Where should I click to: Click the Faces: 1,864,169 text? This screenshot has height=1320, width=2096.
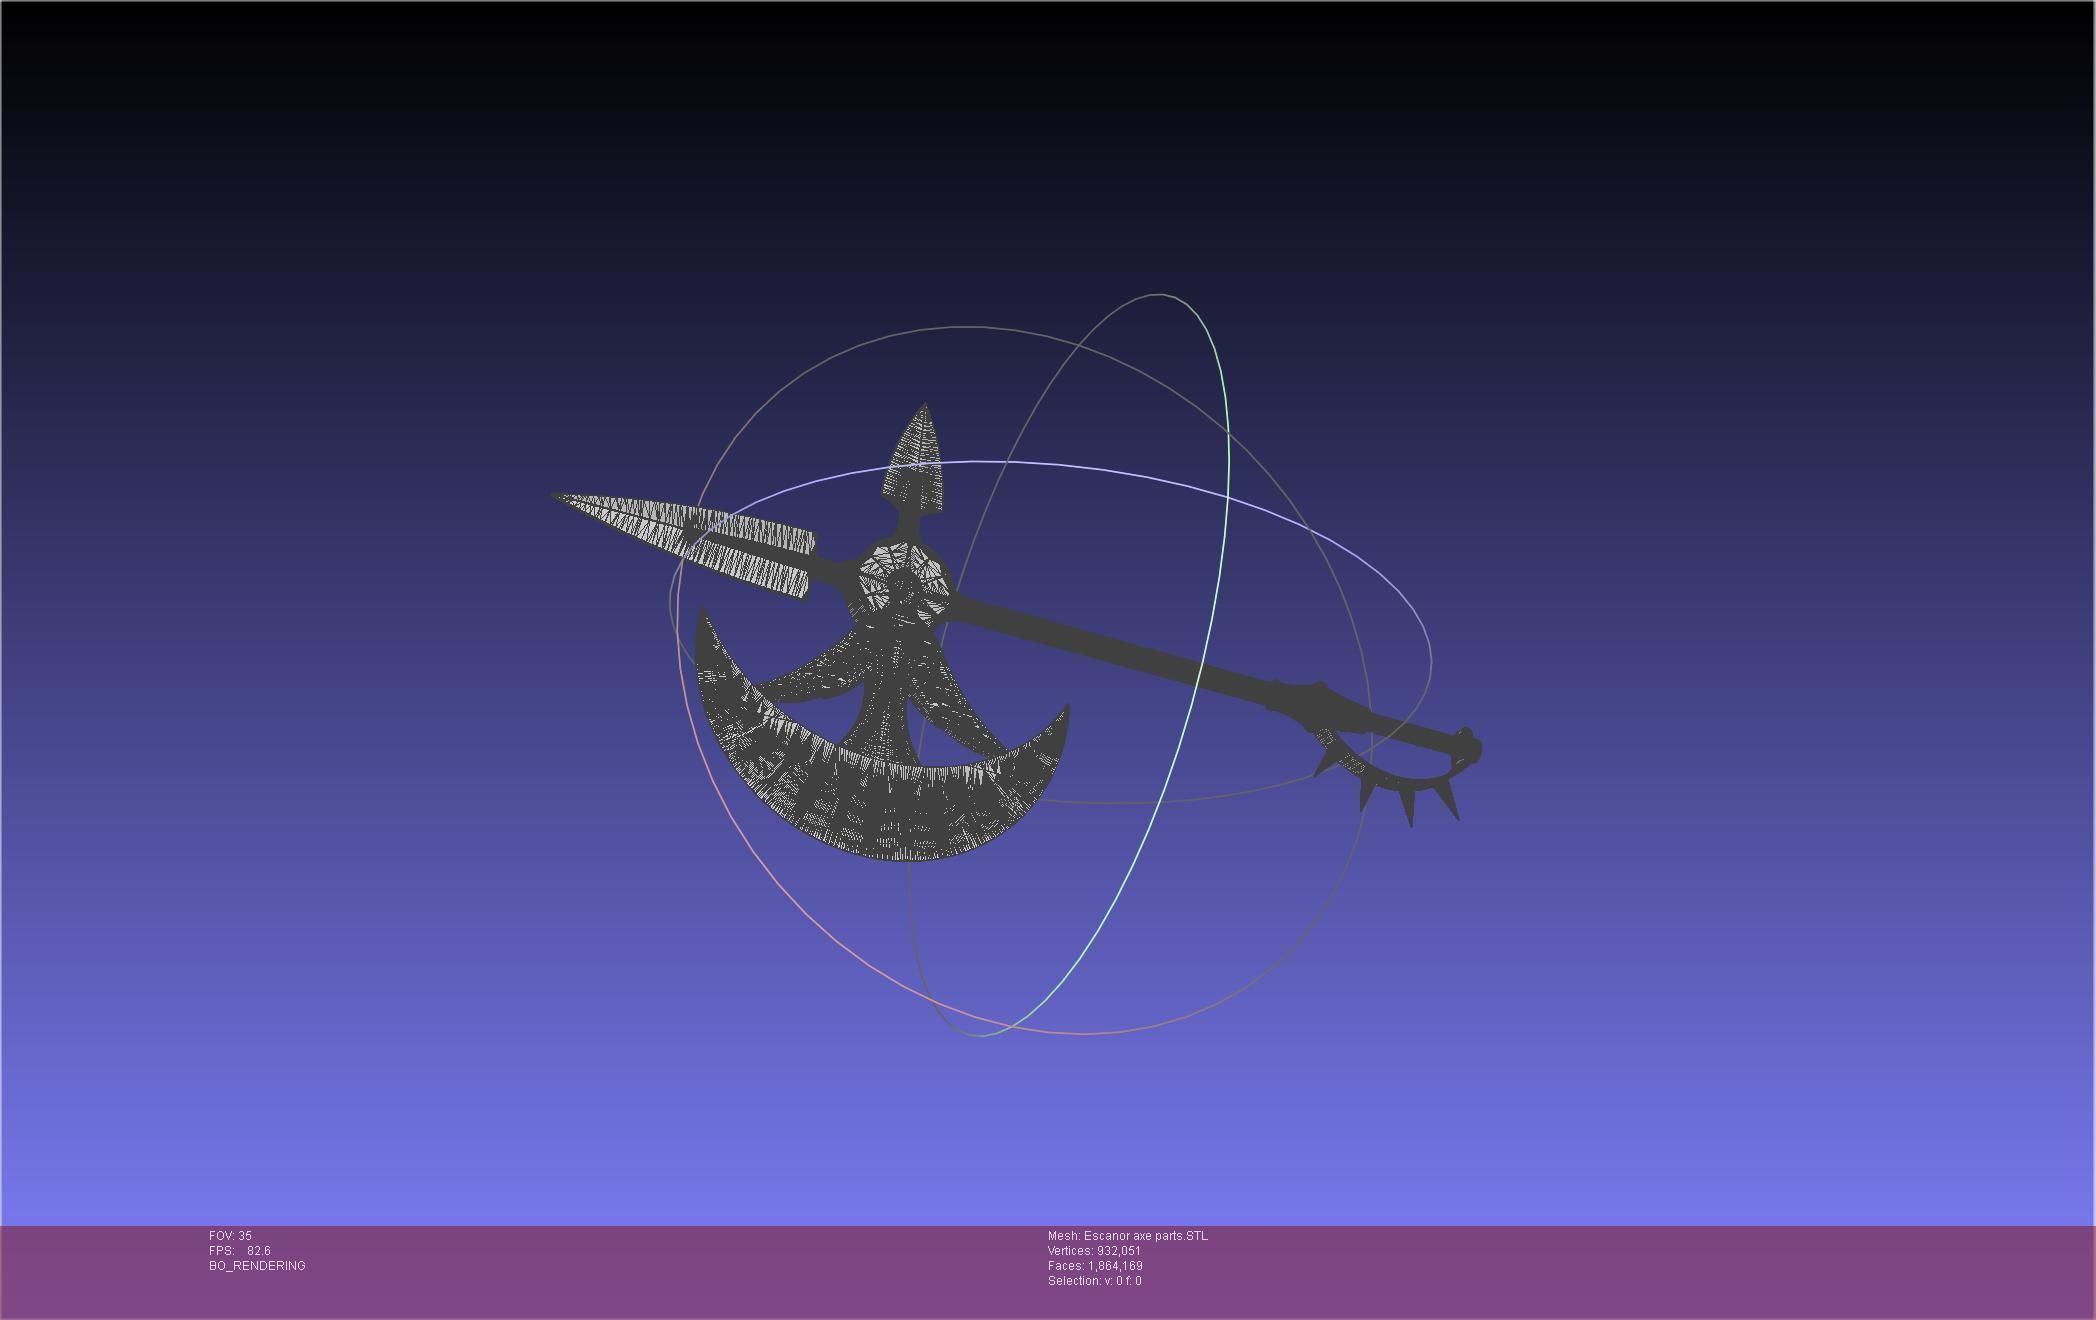[1095, 1266]
